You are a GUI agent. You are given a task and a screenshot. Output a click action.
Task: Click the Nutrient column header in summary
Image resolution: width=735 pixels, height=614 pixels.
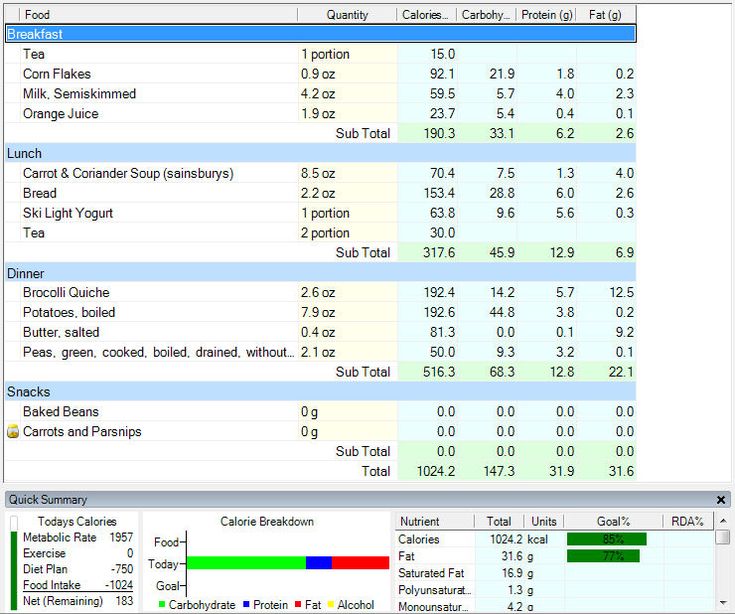click(435, 521)
